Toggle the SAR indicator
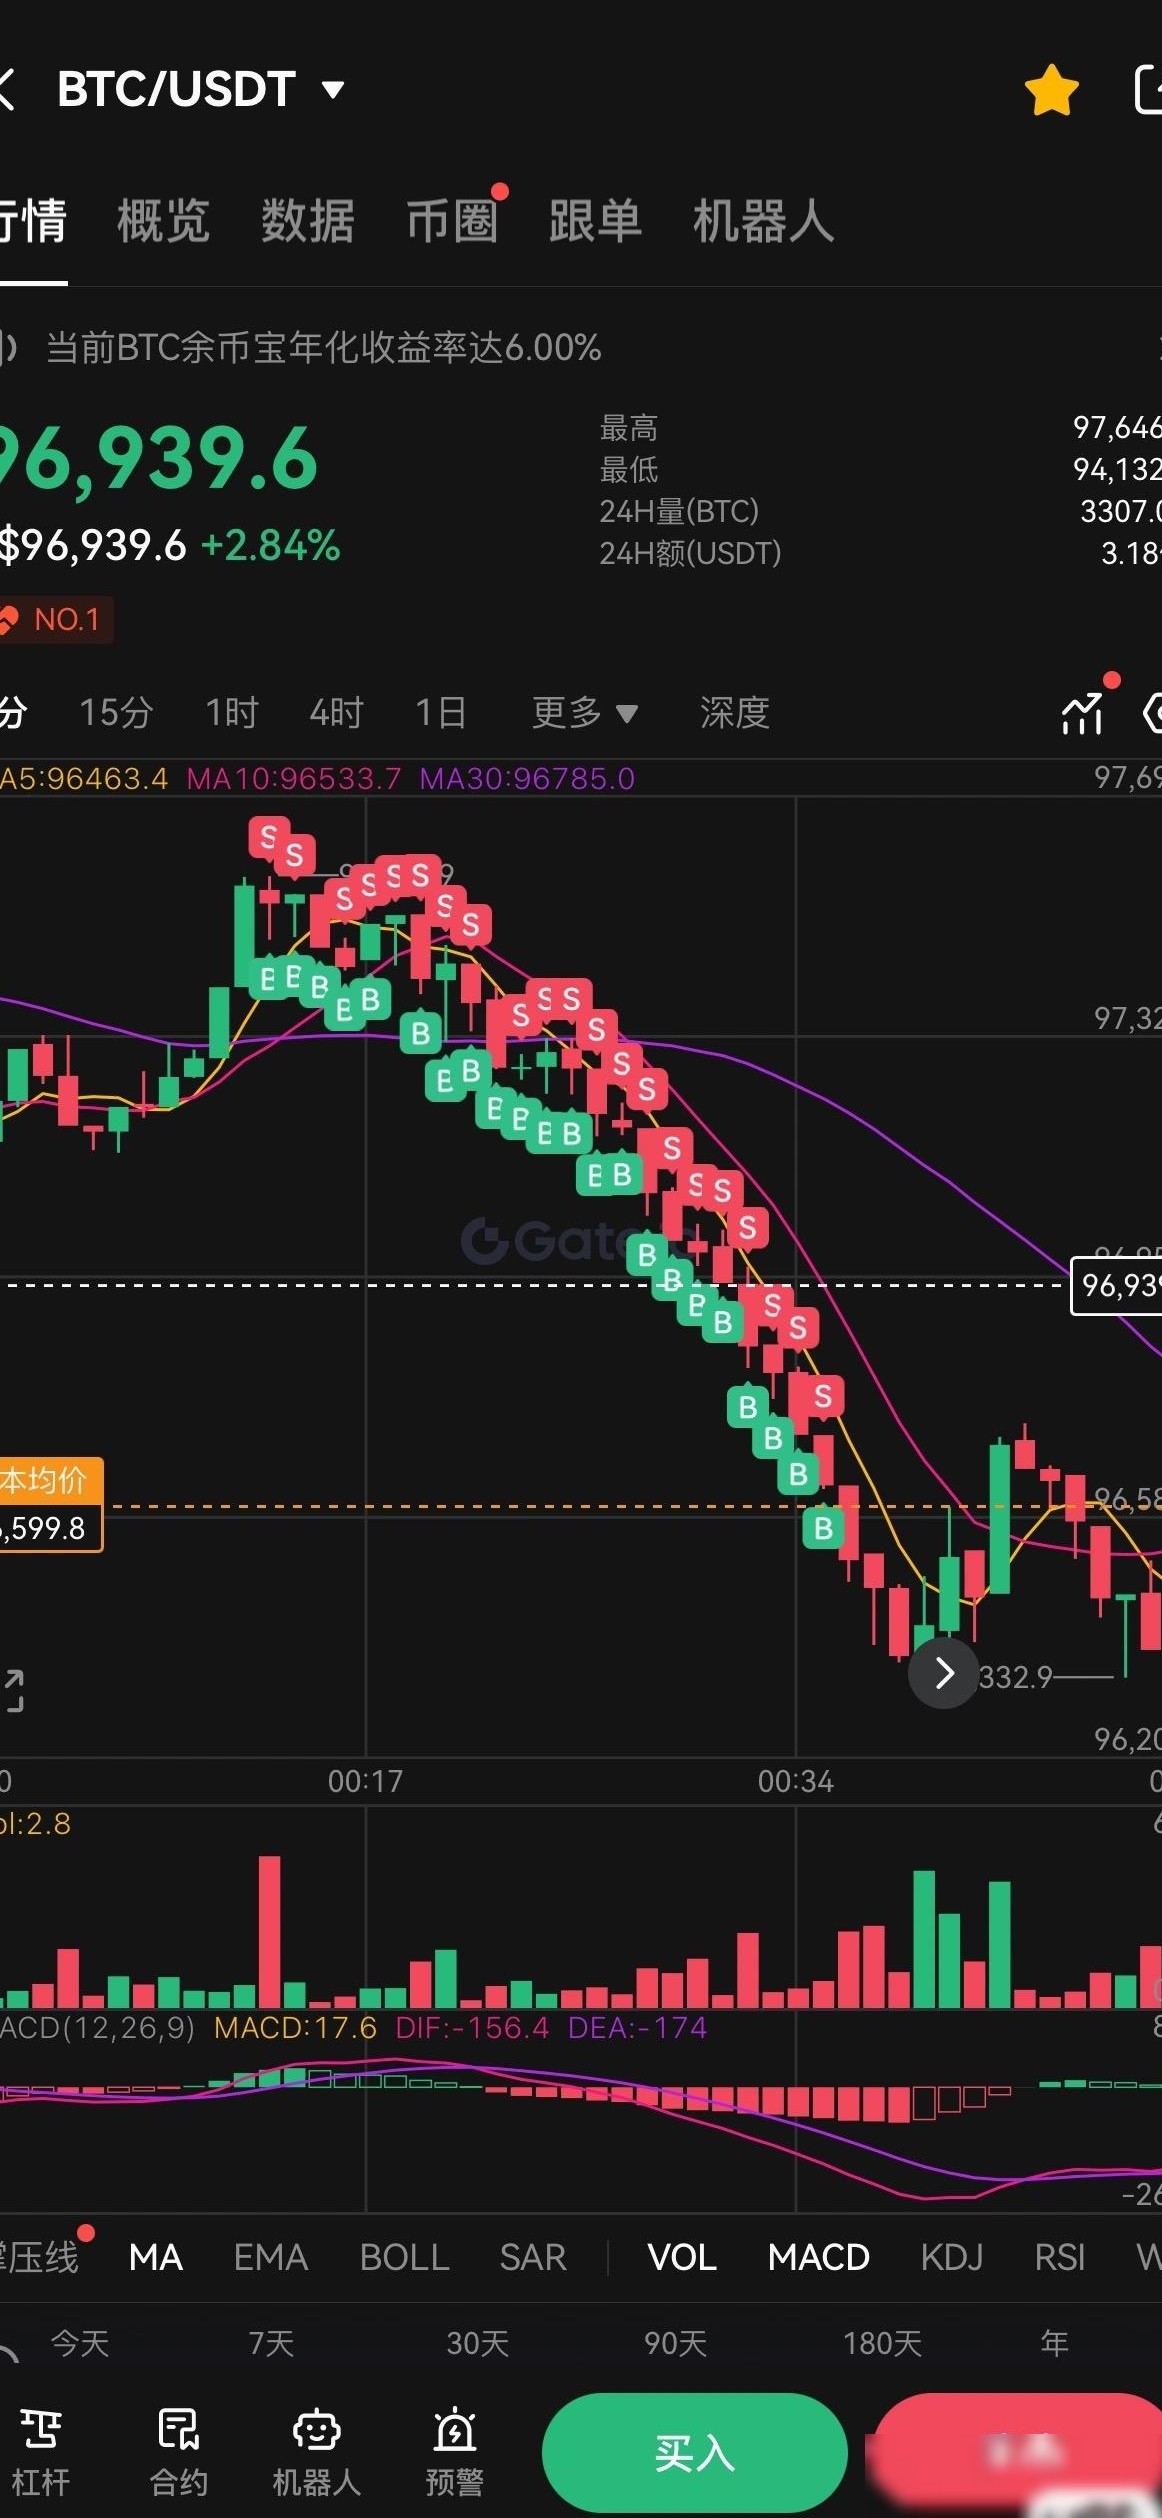 pos(533,2257)
